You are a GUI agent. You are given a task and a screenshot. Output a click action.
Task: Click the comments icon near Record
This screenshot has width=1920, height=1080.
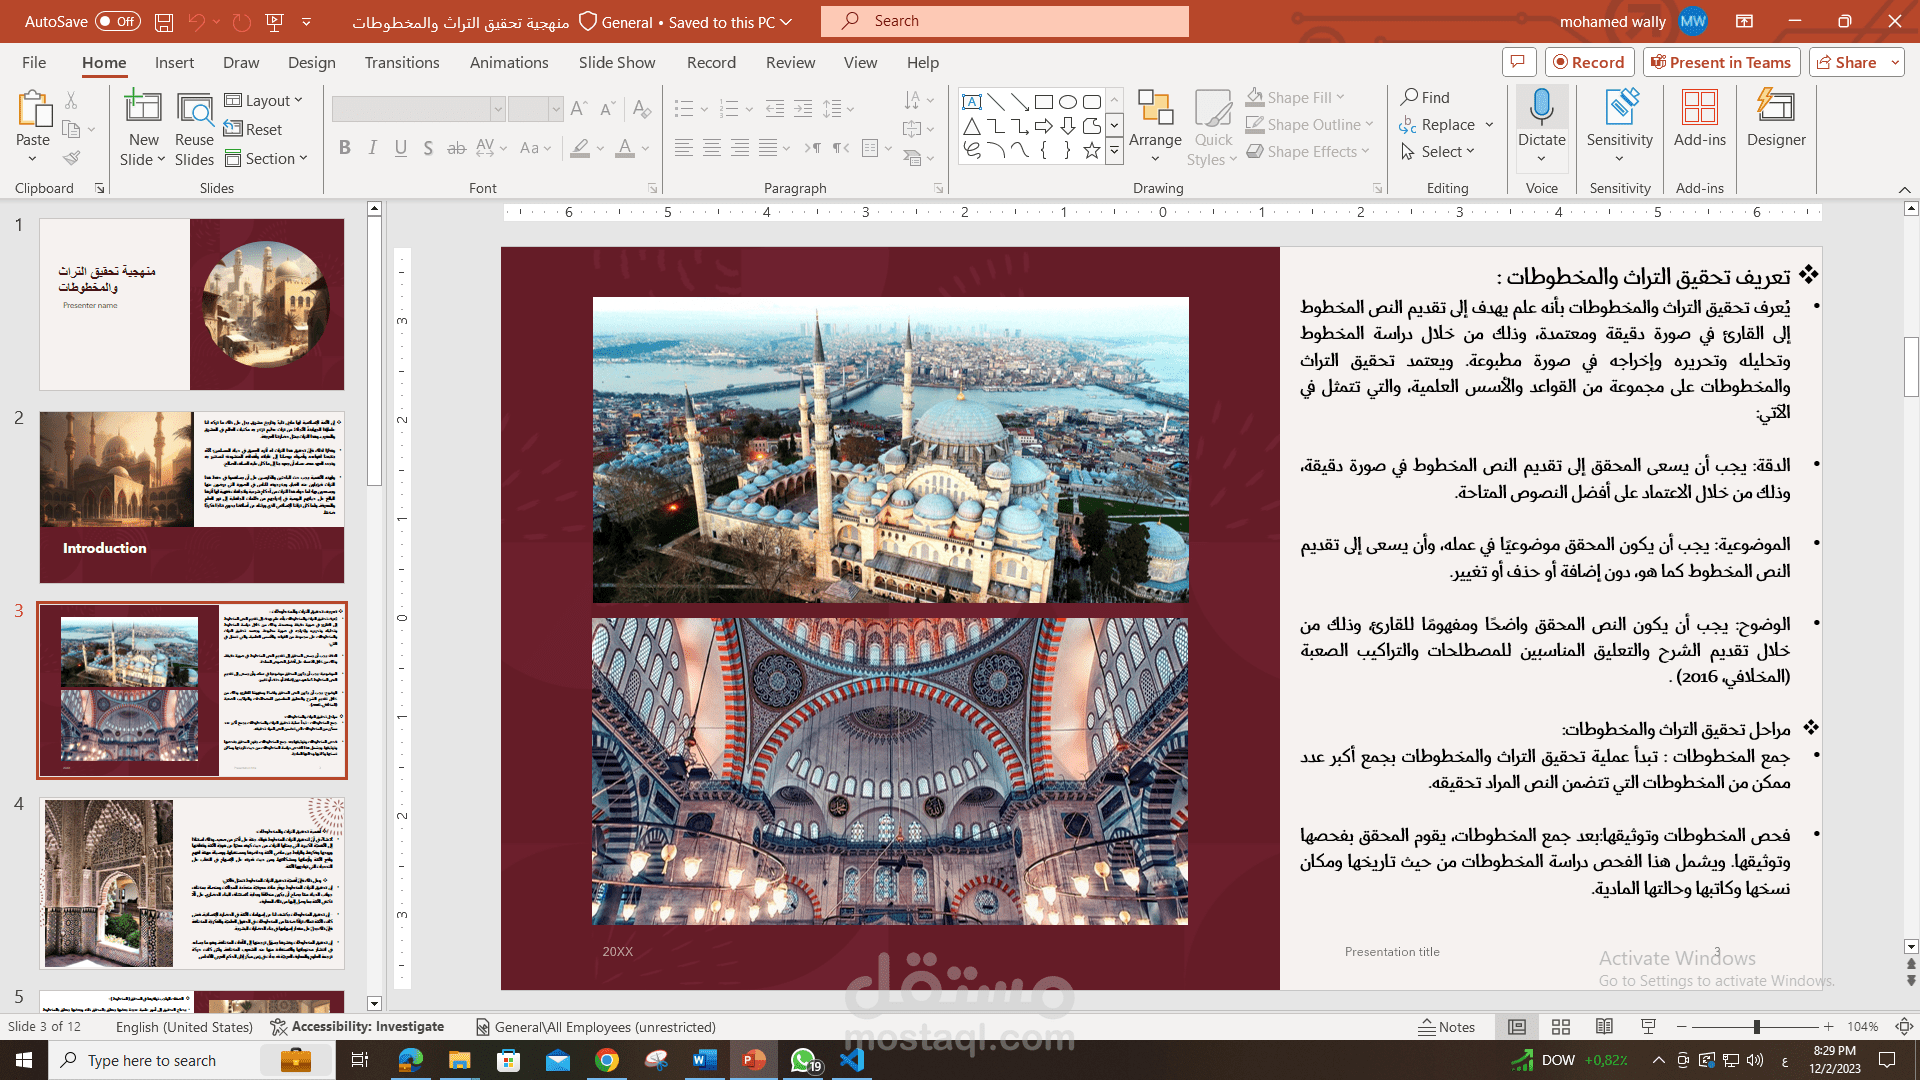pos(1518,62)
